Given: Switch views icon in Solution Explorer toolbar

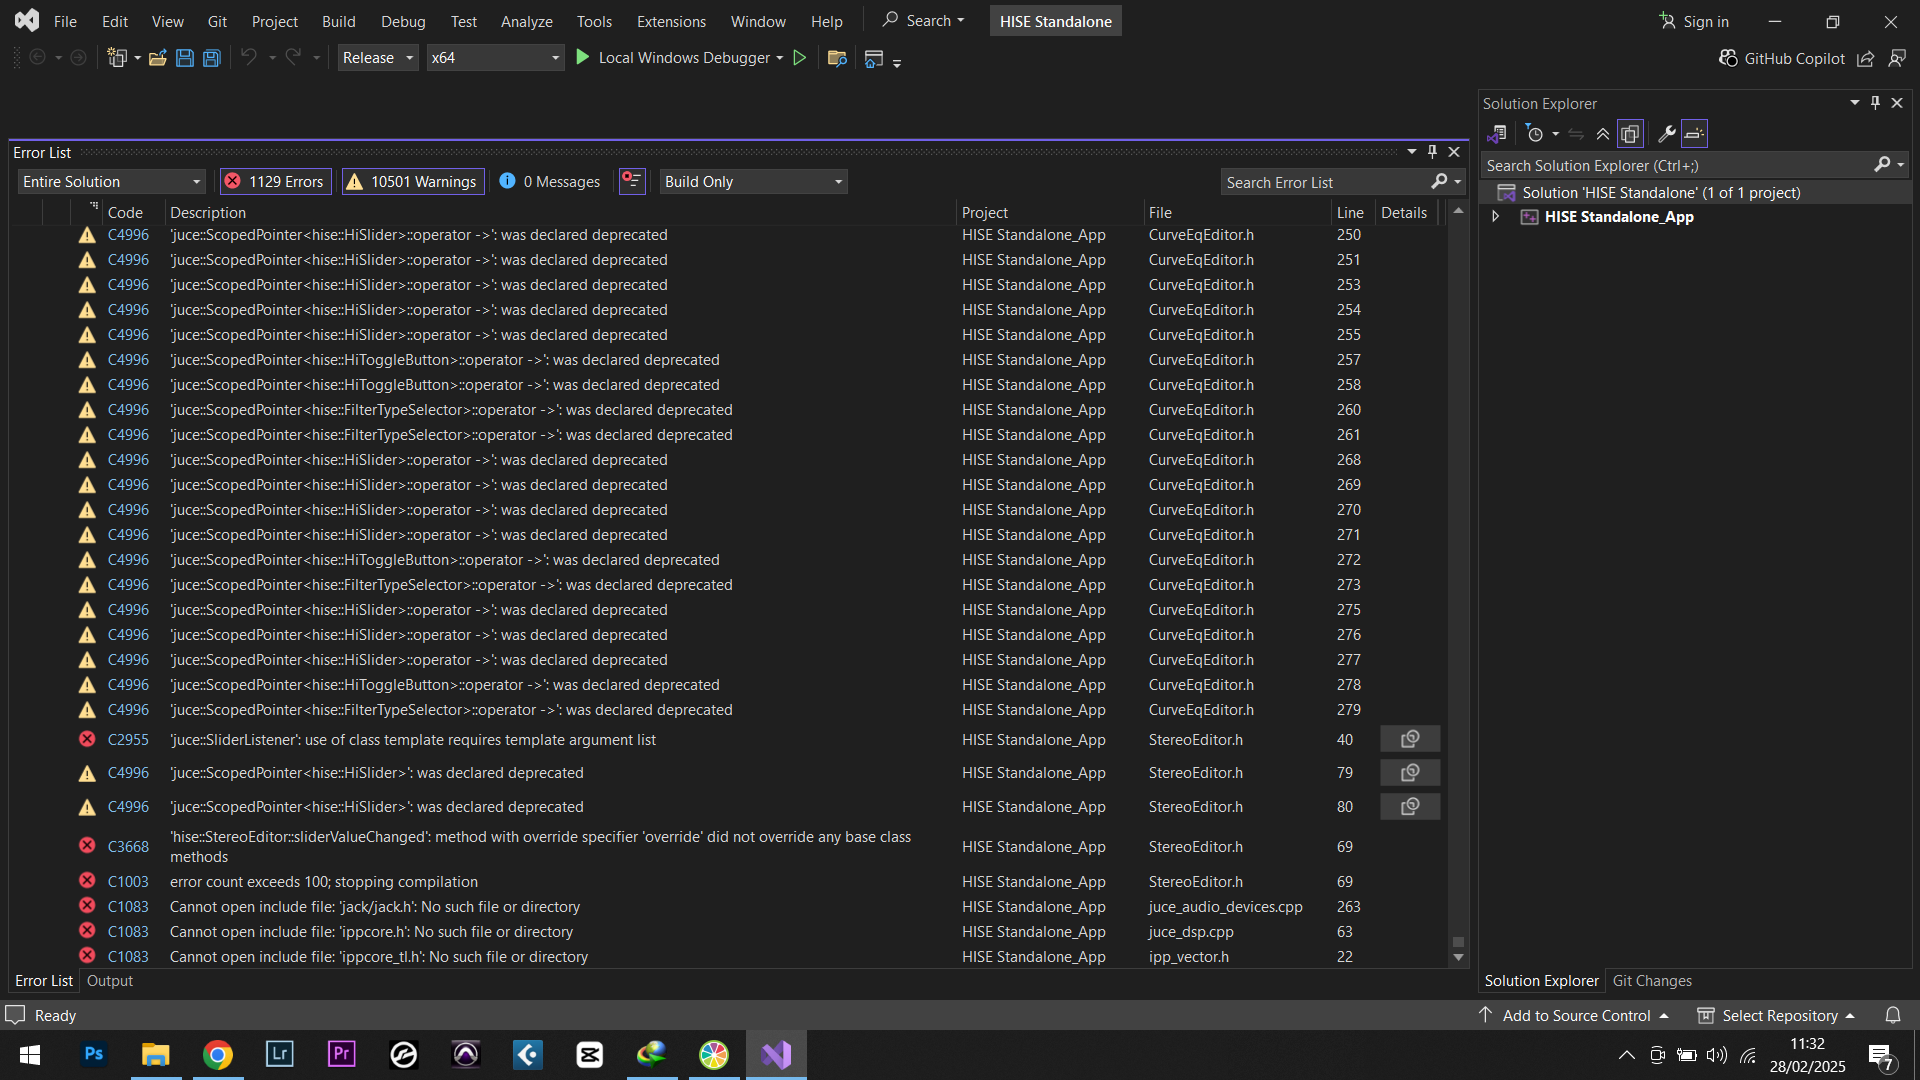Looking at the screenshot, I should click(1497, 133).
